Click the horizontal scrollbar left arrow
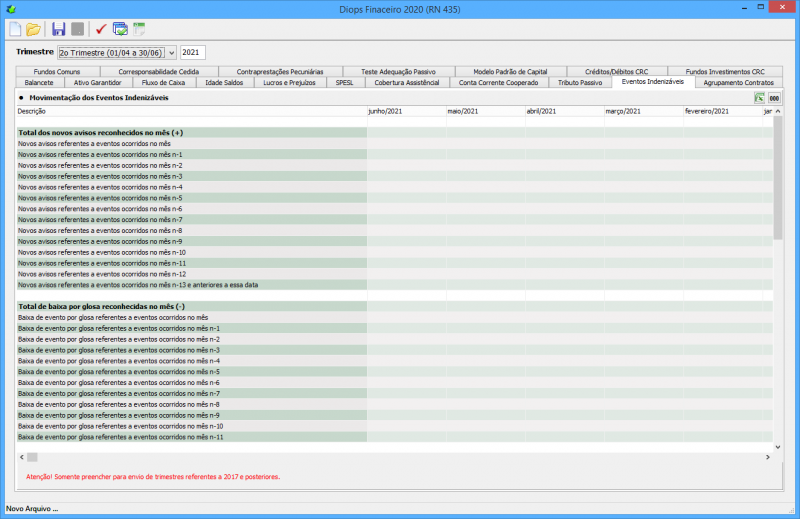Viewport: 800px width, 519px height. coord(21,457)
